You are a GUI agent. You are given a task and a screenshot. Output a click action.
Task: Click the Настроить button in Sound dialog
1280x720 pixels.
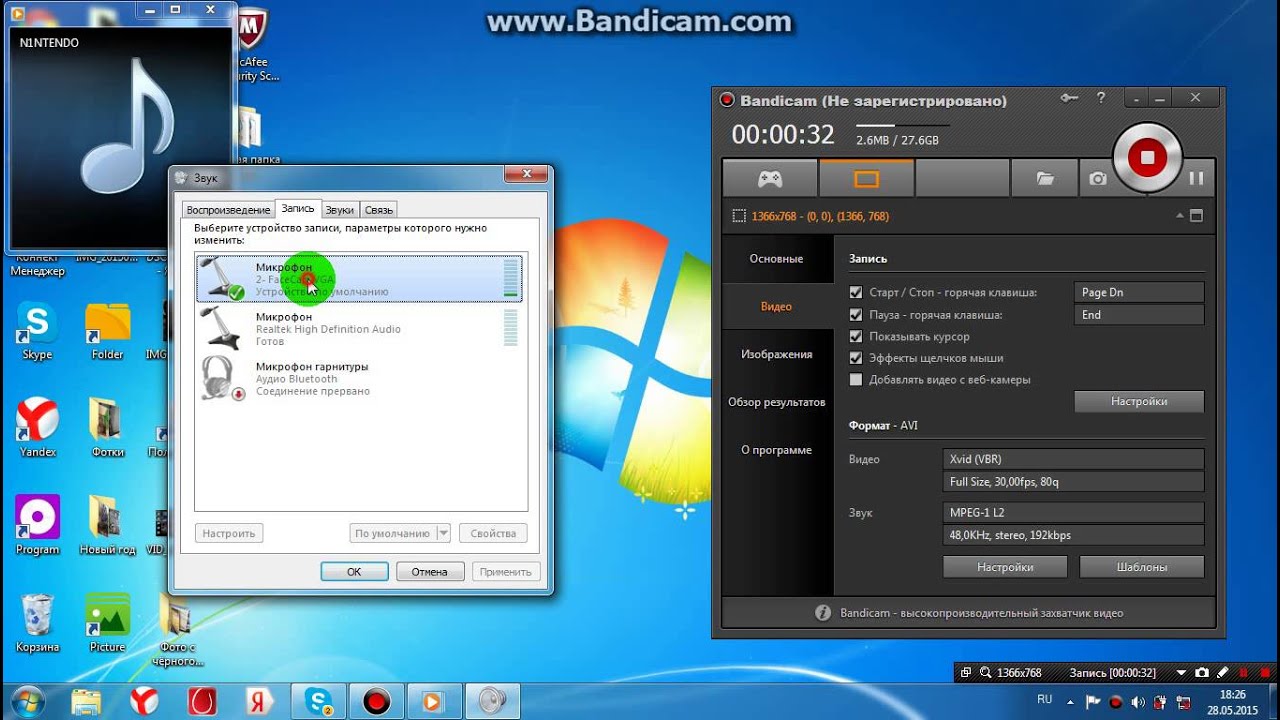pos(229,534)
